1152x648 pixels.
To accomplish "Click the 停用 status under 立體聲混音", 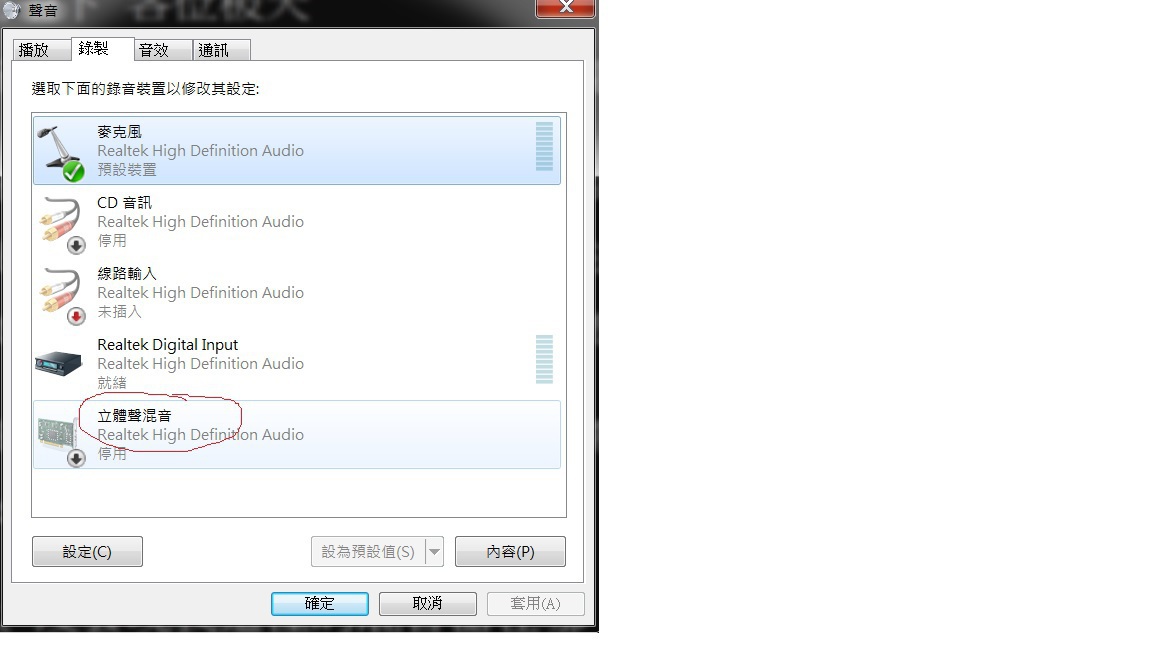I will [x=112, y=454].
